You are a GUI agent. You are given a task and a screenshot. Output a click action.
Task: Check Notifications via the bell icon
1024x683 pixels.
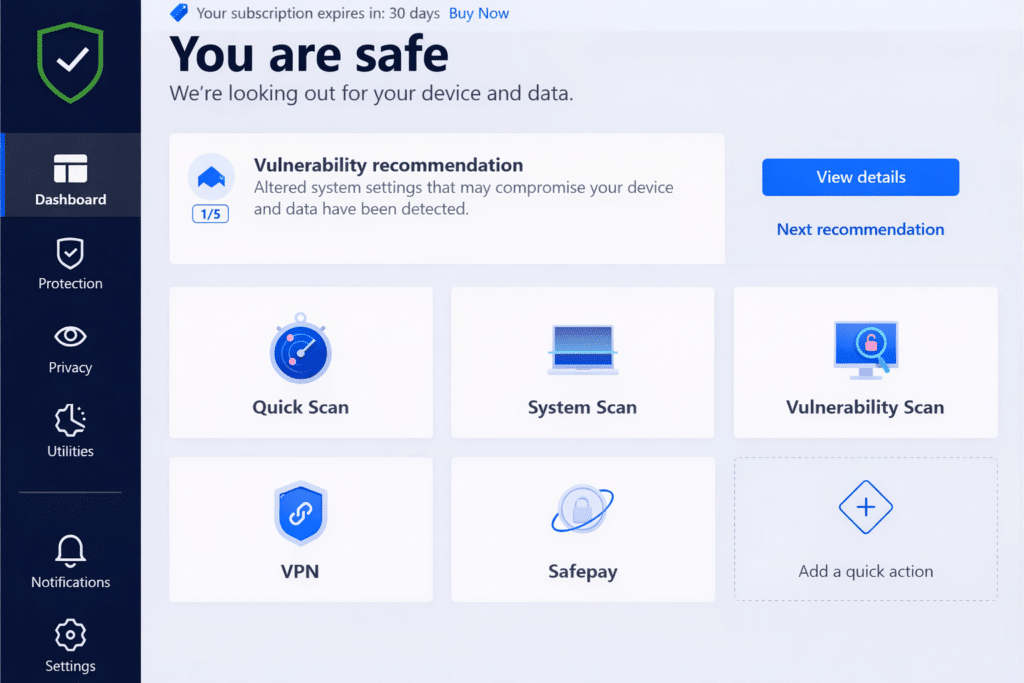click(70, 562)
